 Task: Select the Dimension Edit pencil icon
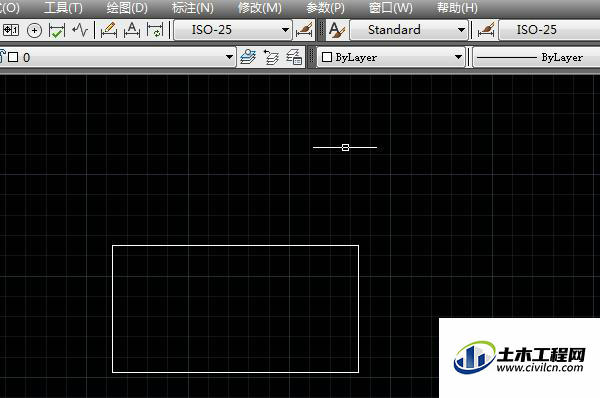click(109, 30)
